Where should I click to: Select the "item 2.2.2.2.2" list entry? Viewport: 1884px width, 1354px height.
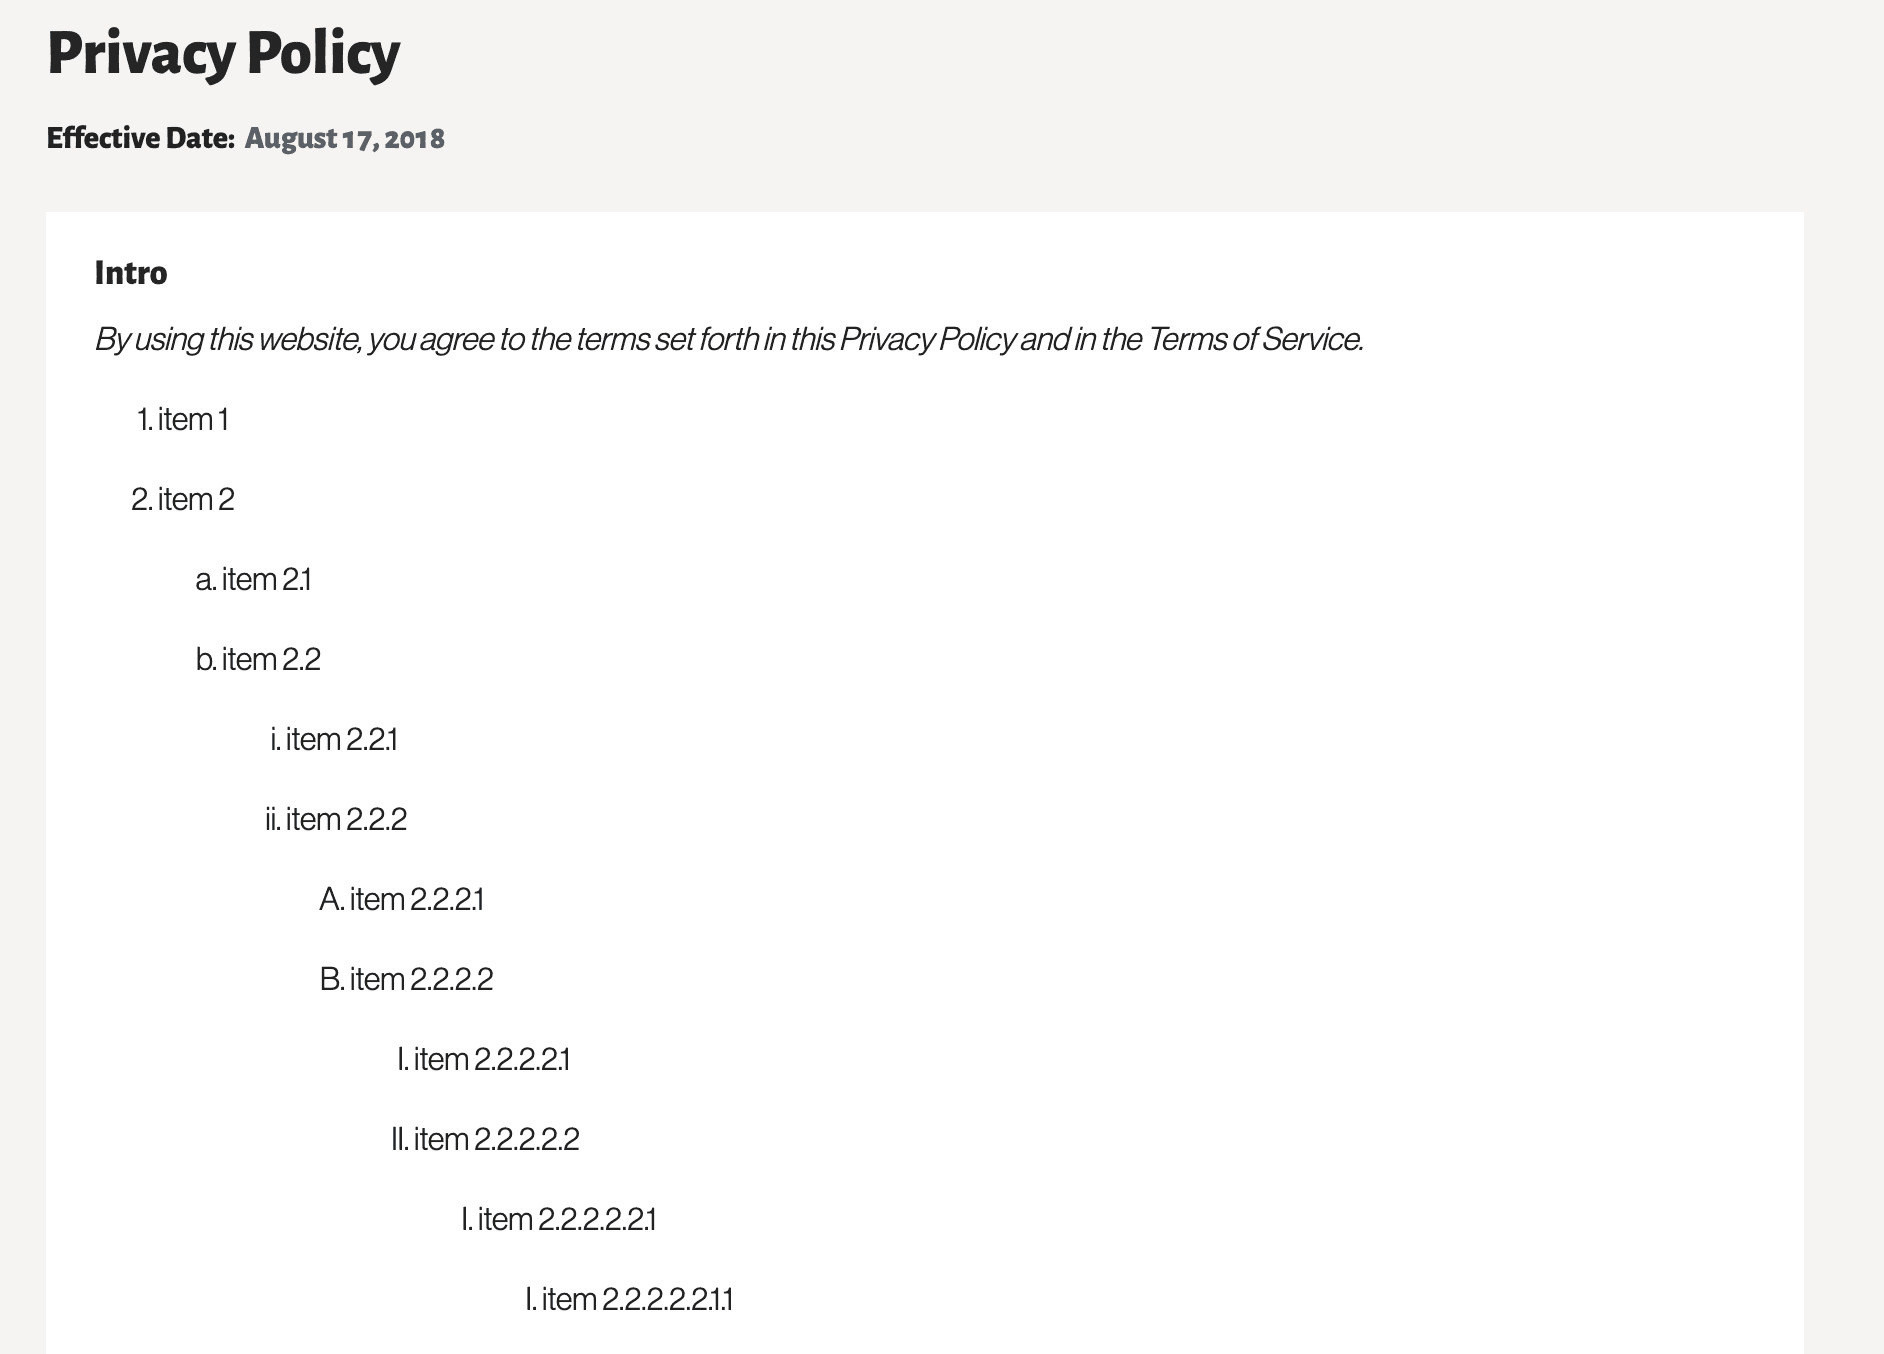point(496,1139)
